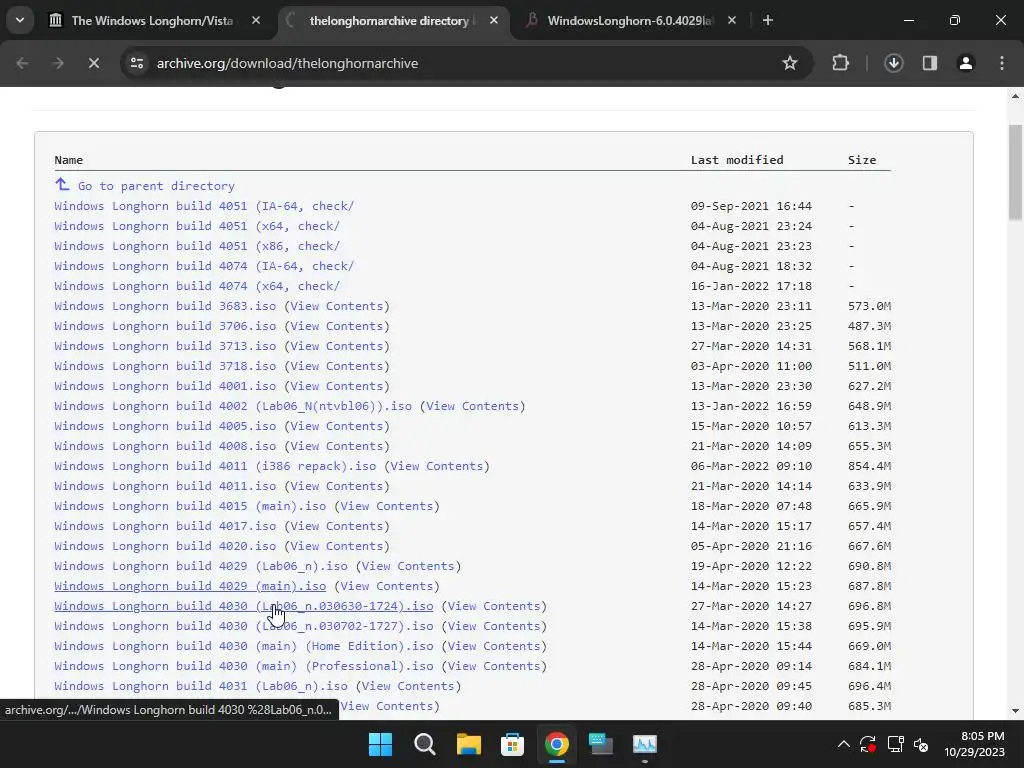
Task: Click the sync tray icon with red dot
Action: click(x=868, y=744)
